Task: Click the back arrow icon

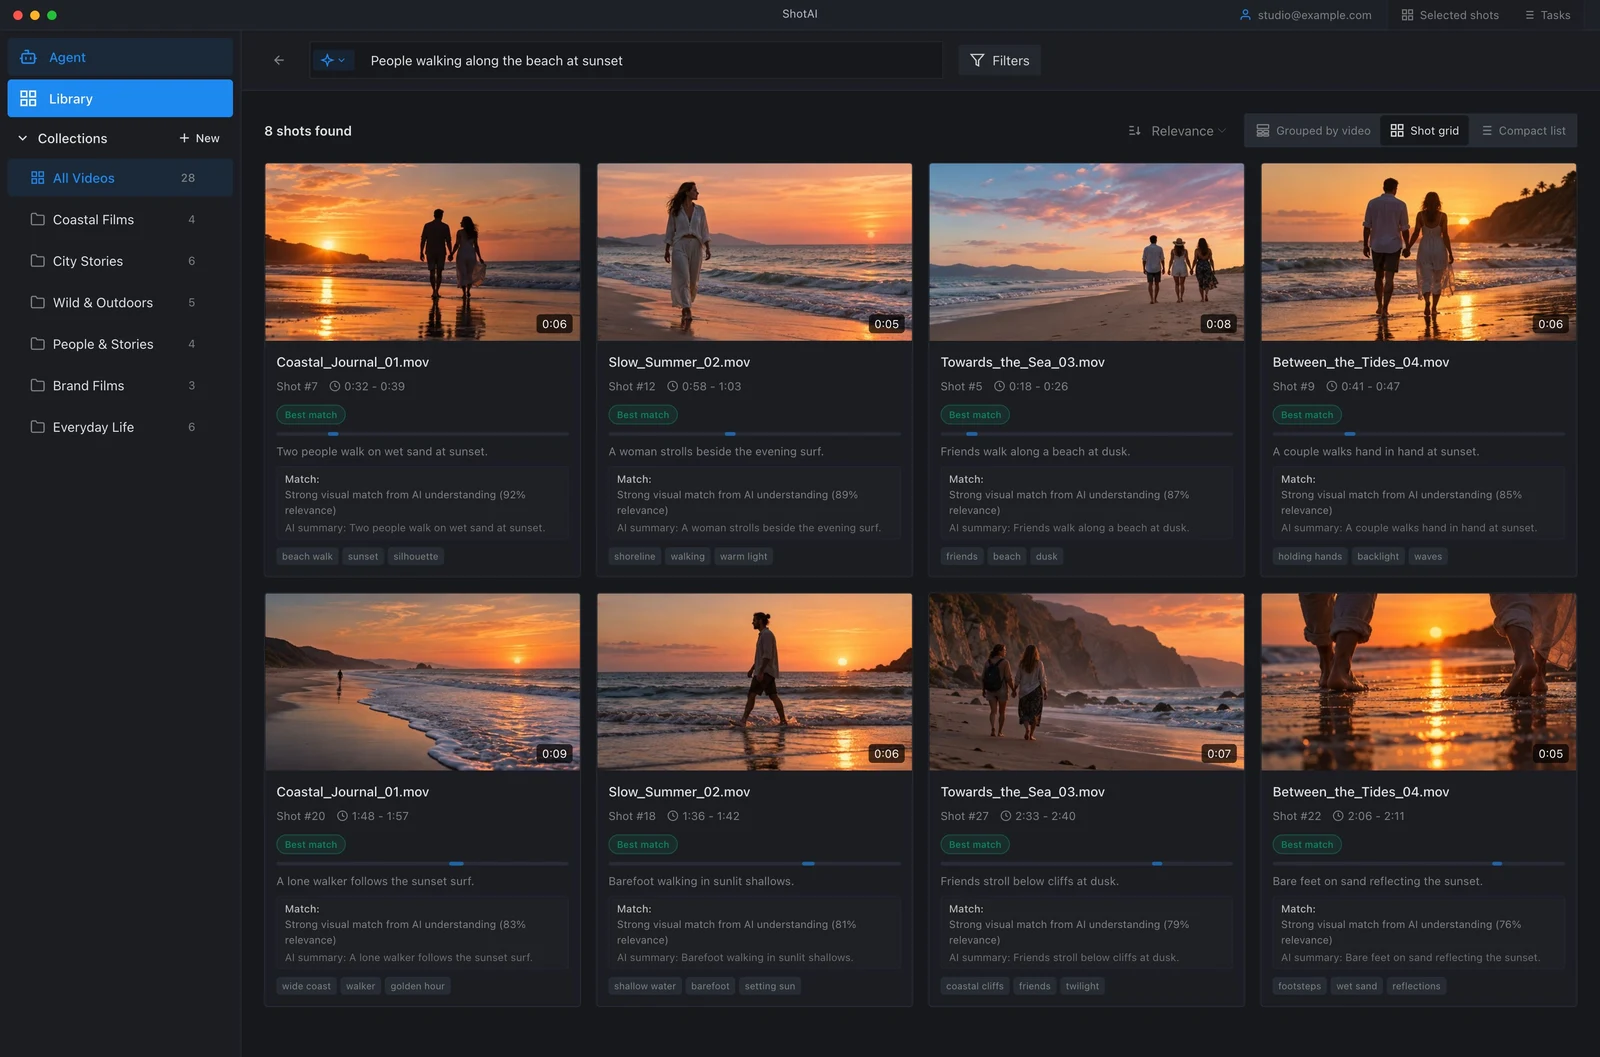Action: (279, 60)
